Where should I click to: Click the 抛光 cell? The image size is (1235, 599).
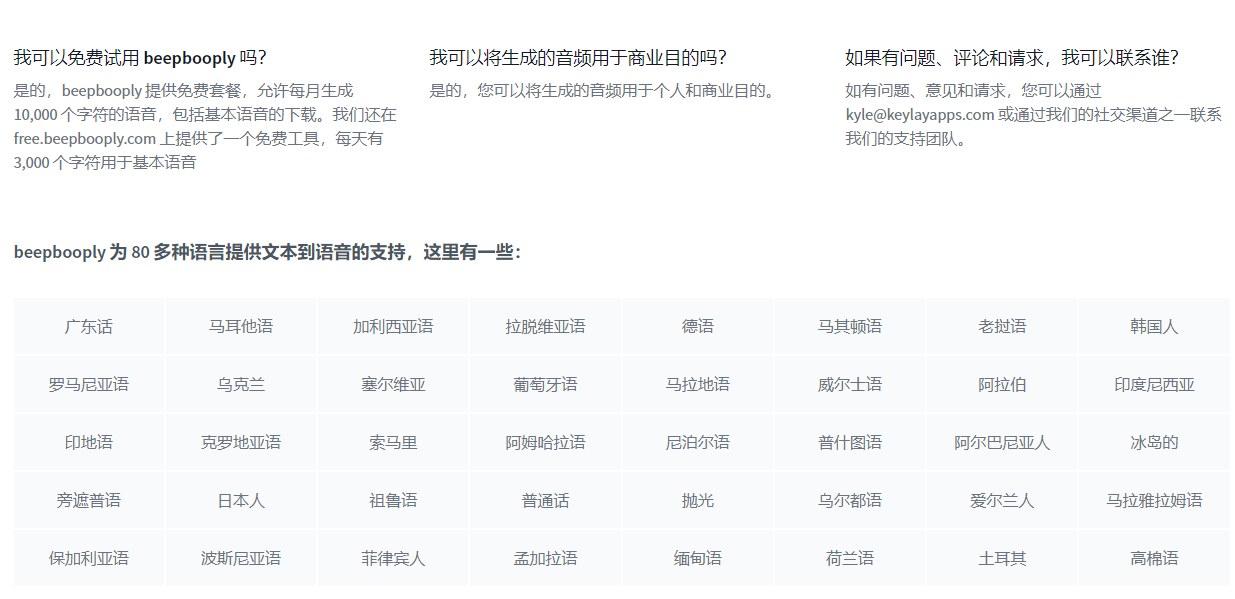point(697,500)
